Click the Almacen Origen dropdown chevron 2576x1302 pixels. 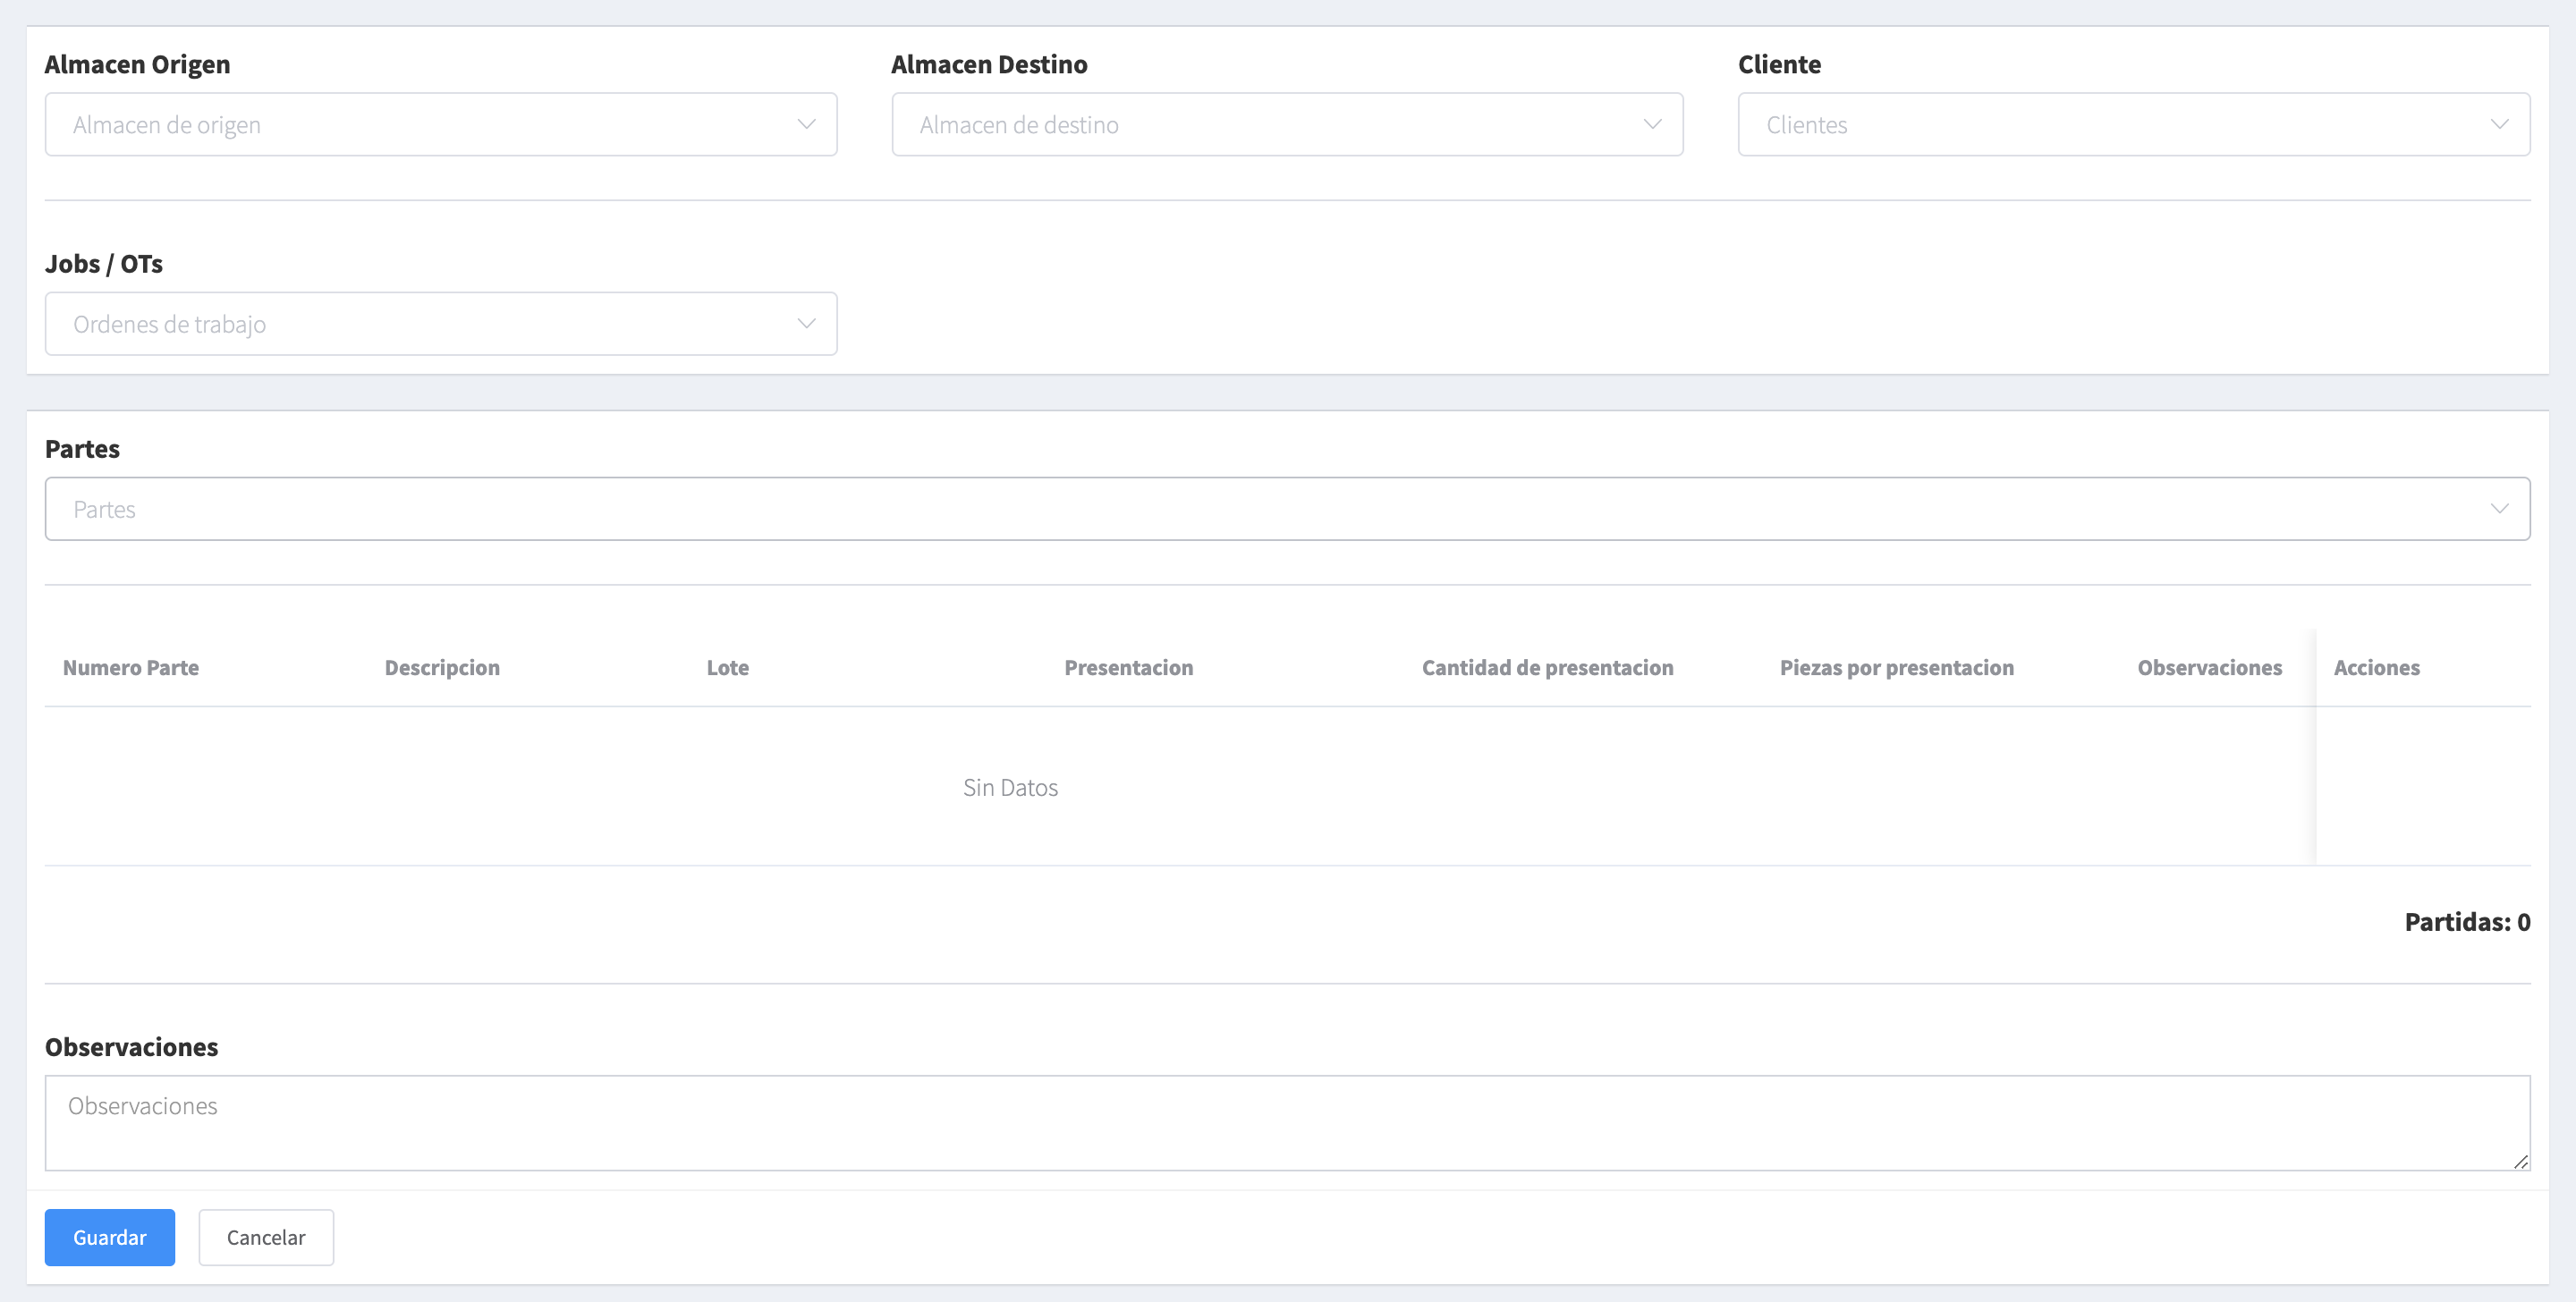806,124
